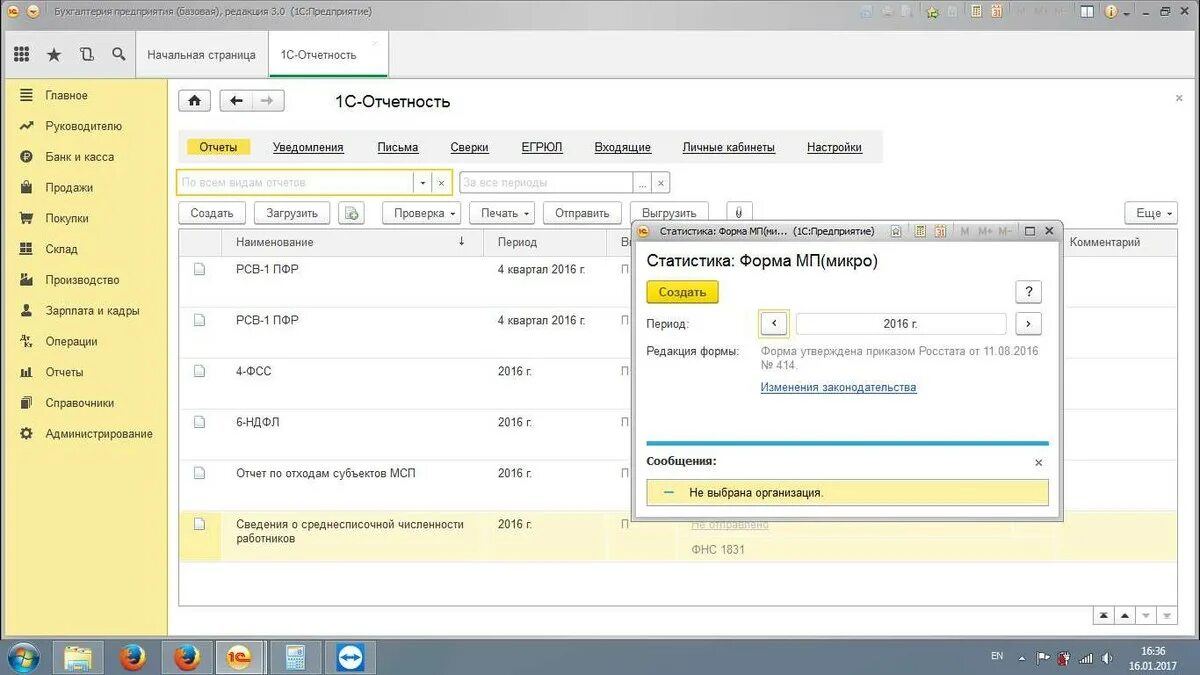Click add to favorites icon in main title bar

pyautogui.click(x=932, y=12)
